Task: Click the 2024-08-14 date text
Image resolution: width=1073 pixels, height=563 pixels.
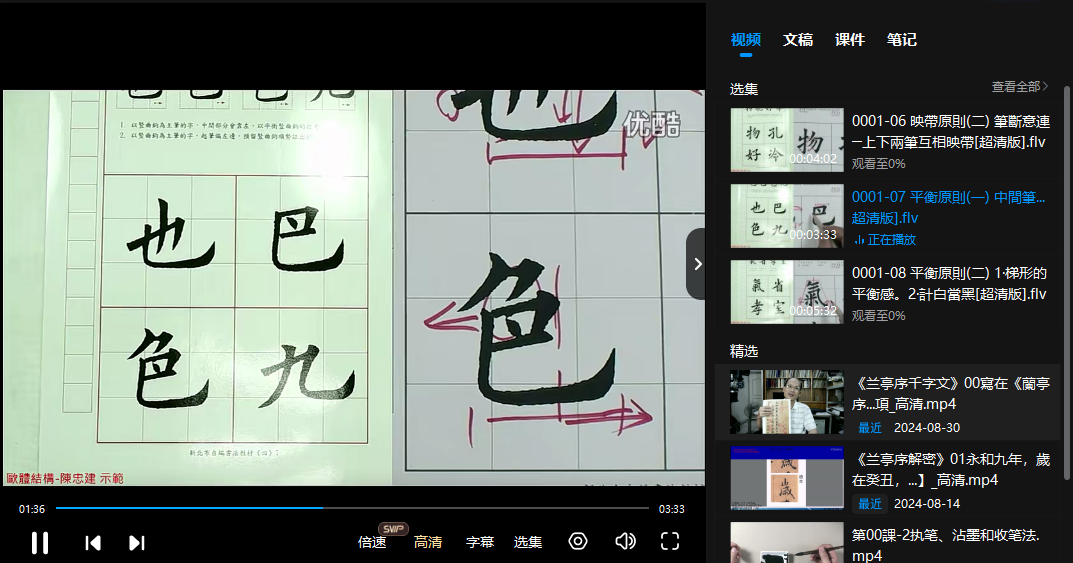Action: [x=927, y=503]
